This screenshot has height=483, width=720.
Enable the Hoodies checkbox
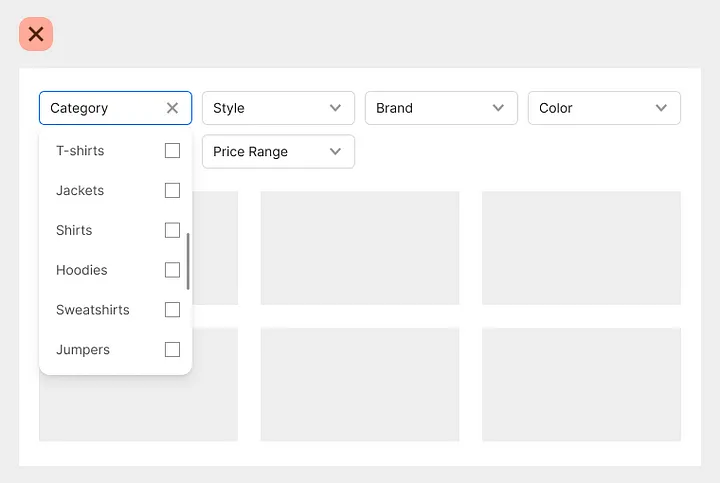[172, 270]
